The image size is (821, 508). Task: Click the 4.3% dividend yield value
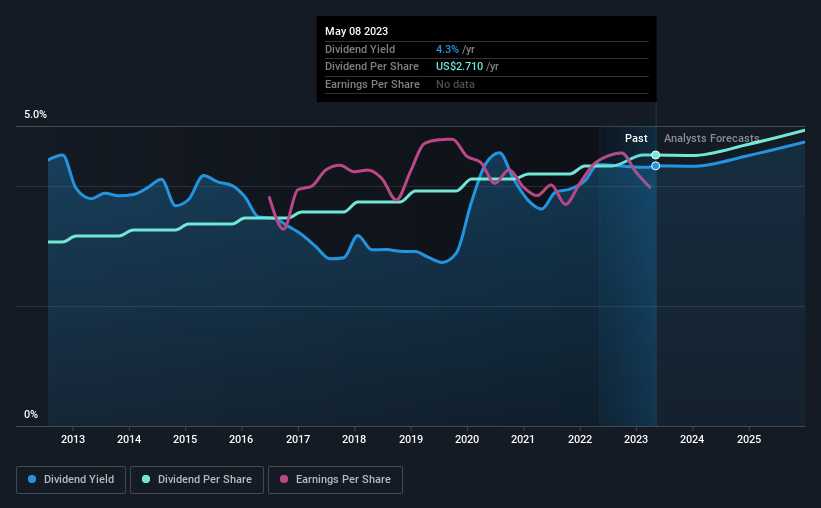[x=447, y=49]
